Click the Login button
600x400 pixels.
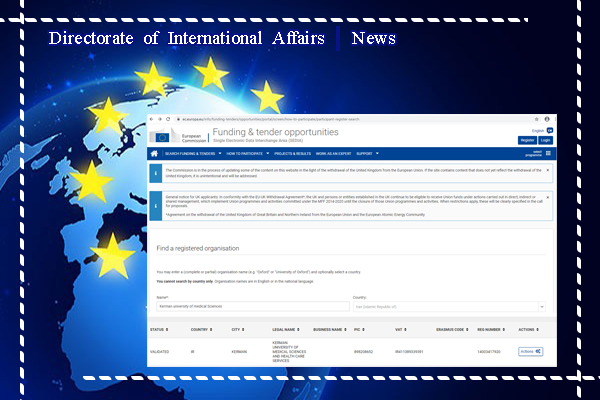pos(545,140)
